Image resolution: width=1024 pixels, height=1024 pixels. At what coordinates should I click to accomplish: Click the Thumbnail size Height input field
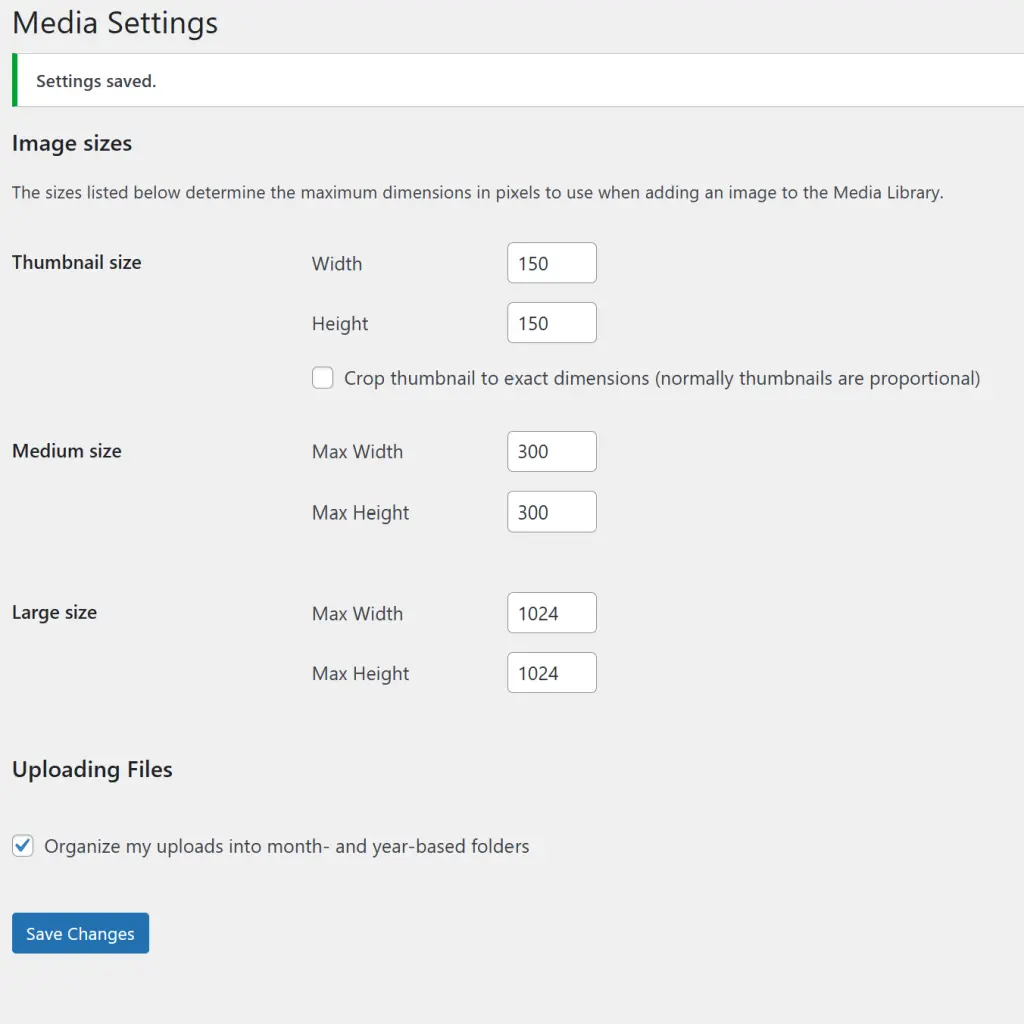point(552,323)
